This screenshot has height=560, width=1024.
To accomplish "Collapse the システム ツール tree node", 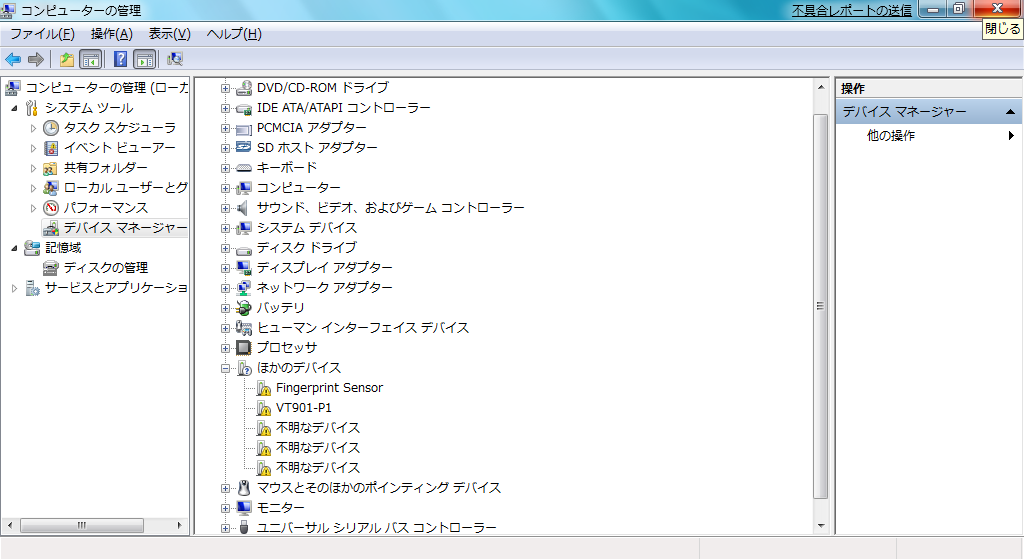I will [14, 108].
